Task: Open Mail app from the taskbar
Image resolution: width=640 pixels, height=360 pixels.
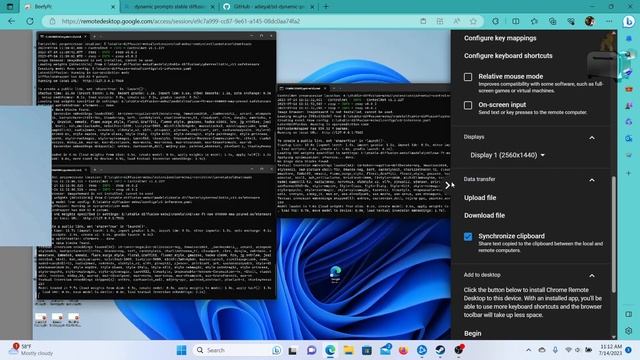Action: [x=385, y=350]
